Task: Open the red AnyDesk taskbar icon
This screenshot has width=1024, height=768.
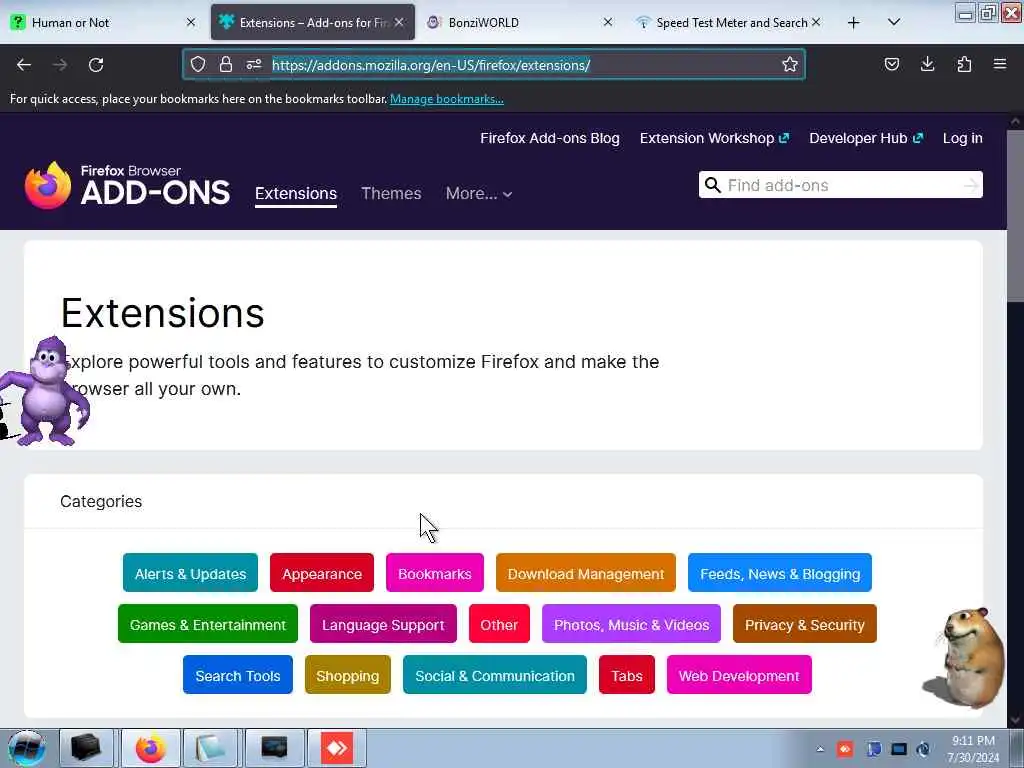Action: (337, 748)
